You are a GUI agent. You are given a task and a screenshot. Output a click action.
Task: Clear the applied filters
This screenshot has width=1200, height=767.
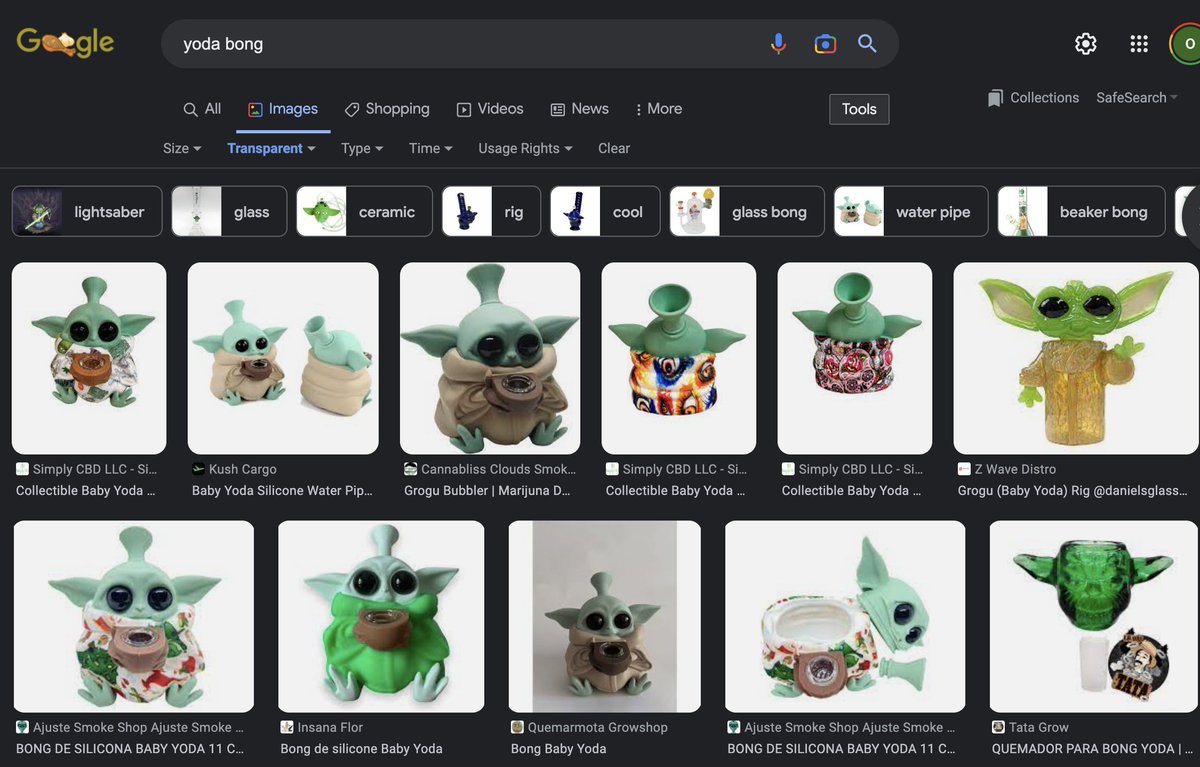(614, 148)
